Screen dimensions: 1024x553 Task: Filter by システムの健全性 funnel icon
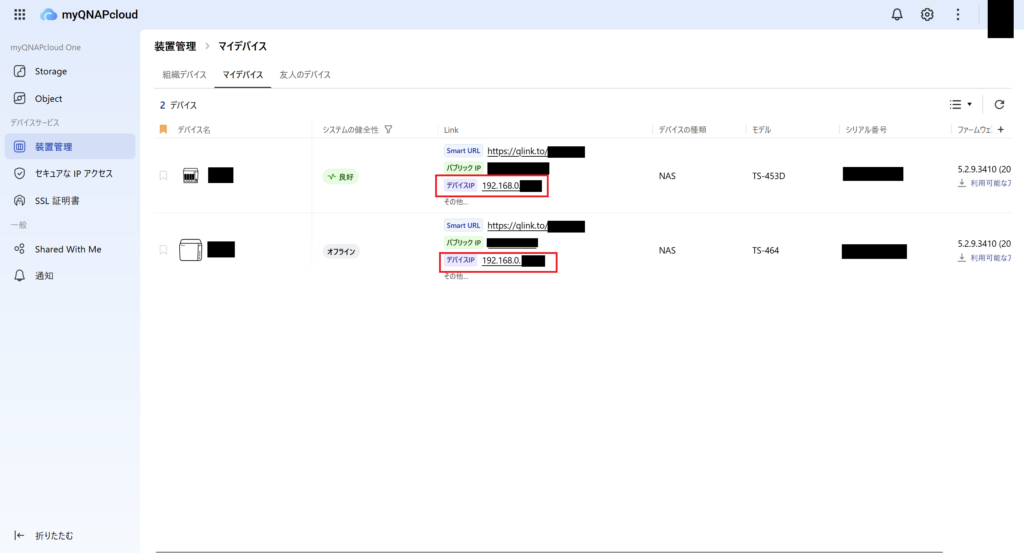point(389,129)
